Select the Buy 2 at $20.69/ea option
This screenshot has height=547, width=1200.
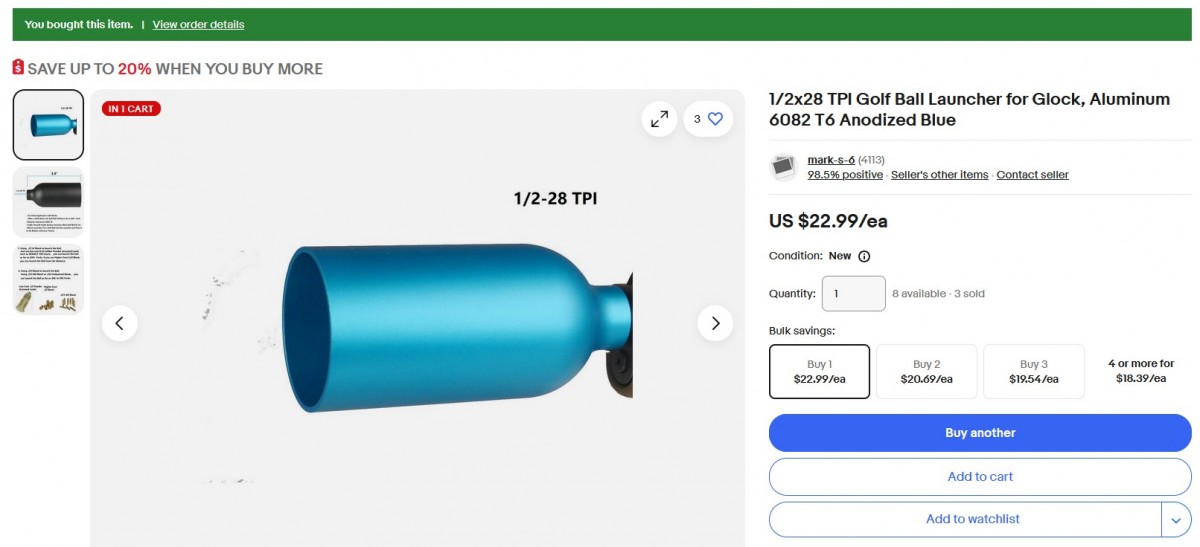coord(926,372)
